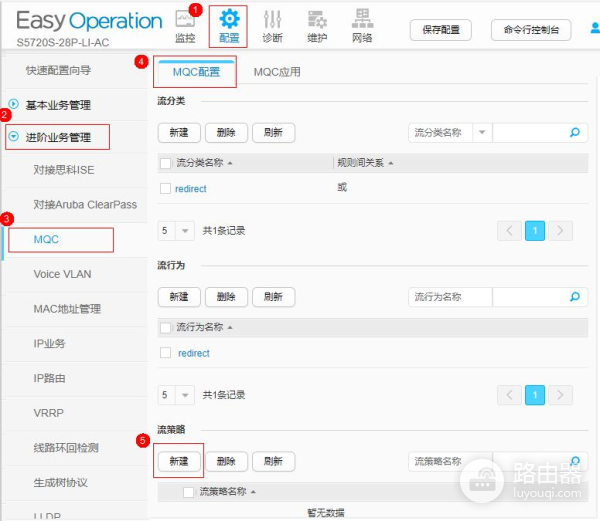
Task: Sort by 流分类名称 column arrow
Action: [x=230, y=163]
